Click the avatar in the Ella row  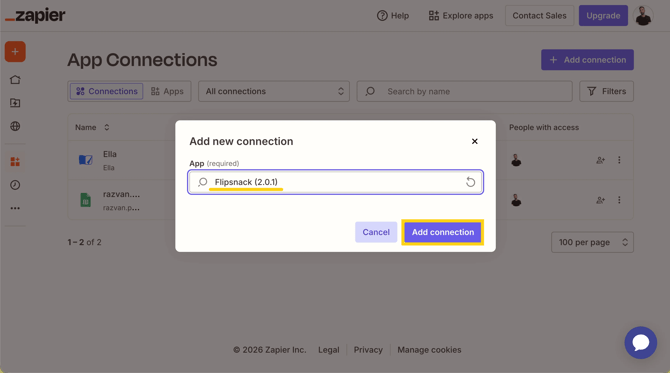(516, 160)
